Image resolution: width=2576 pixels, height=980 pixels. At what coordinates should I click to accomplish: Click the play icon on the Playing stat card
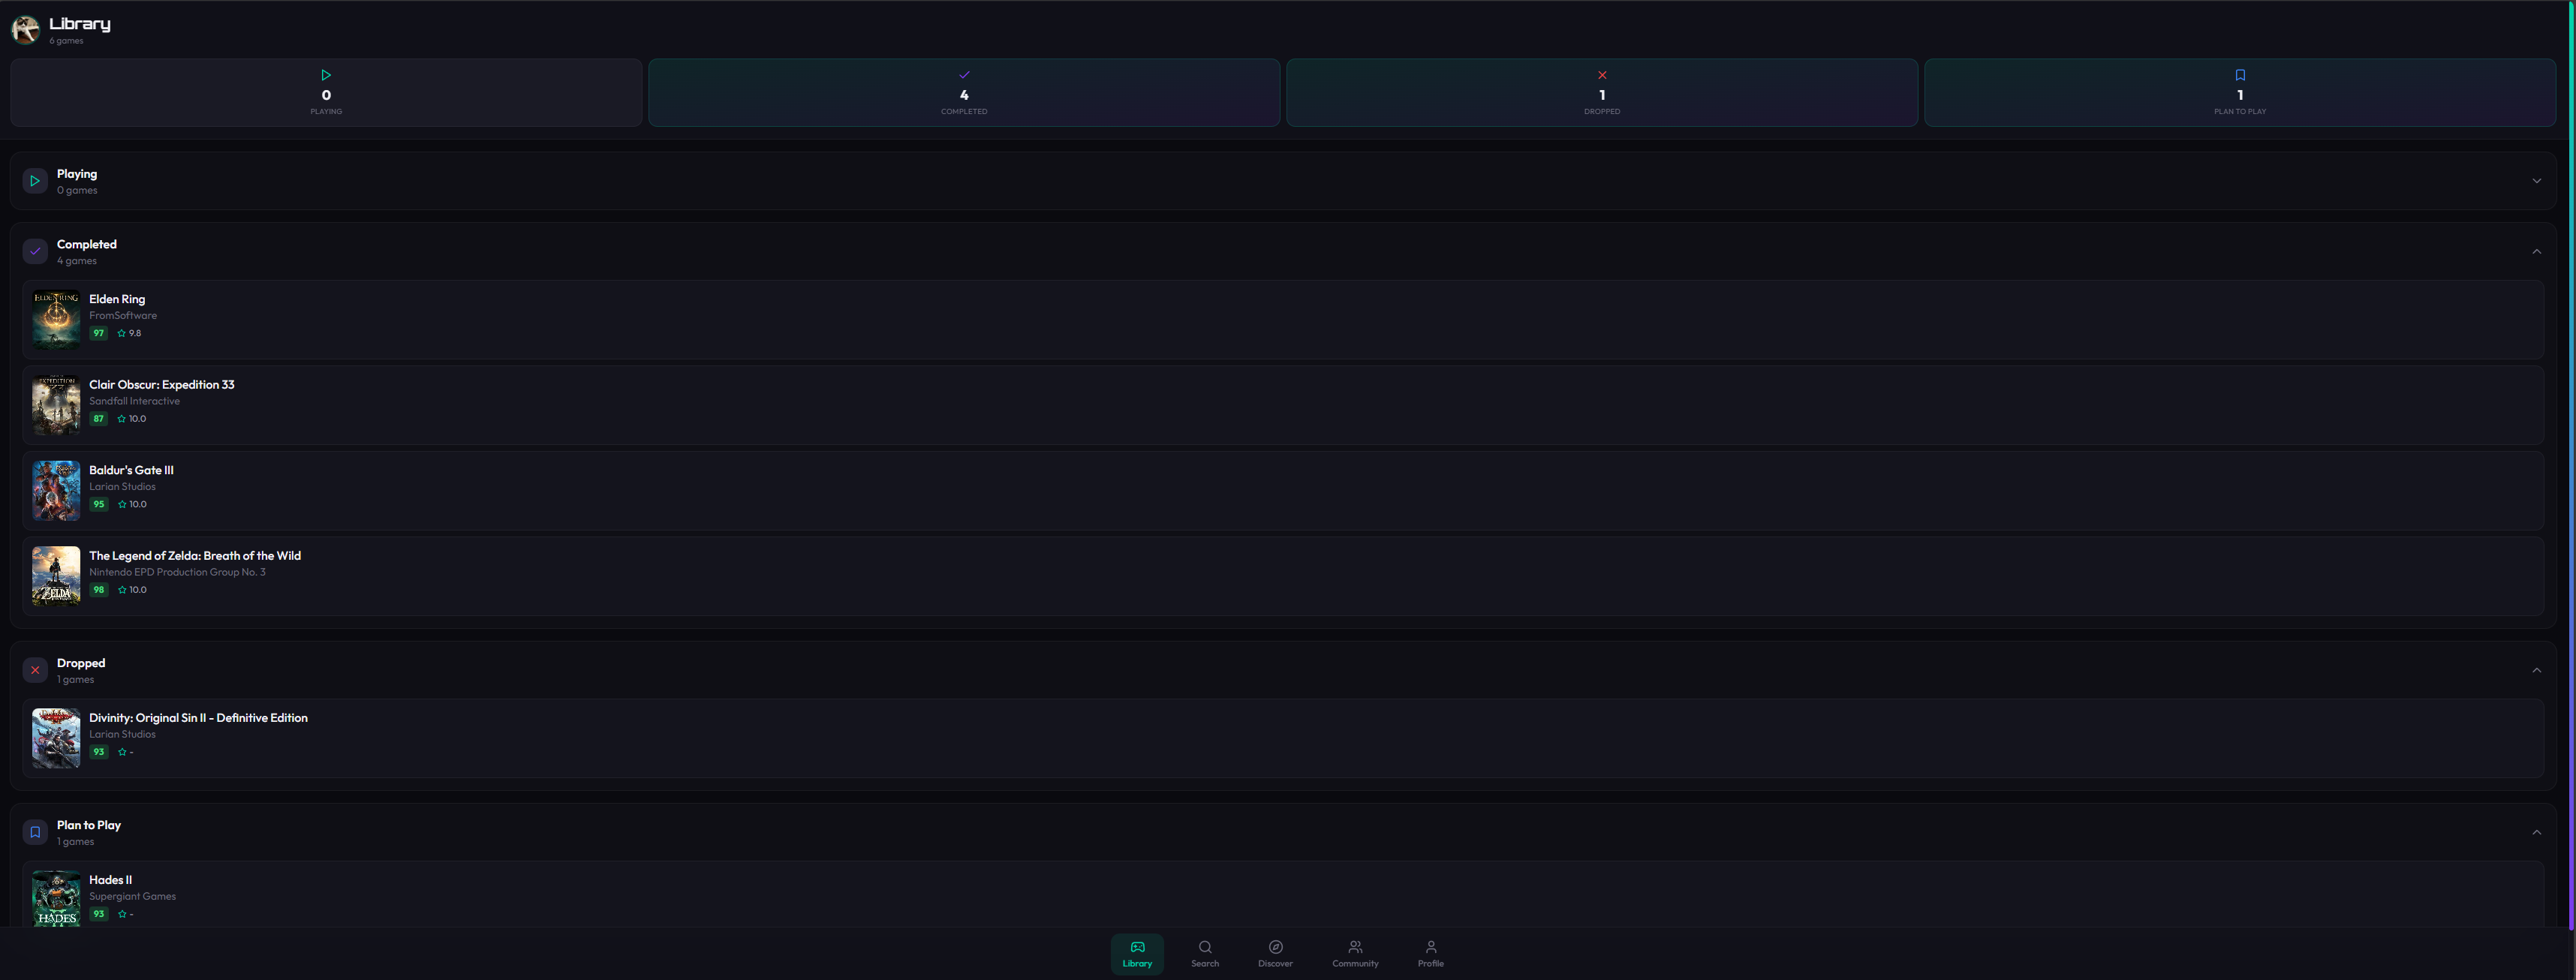326,74
